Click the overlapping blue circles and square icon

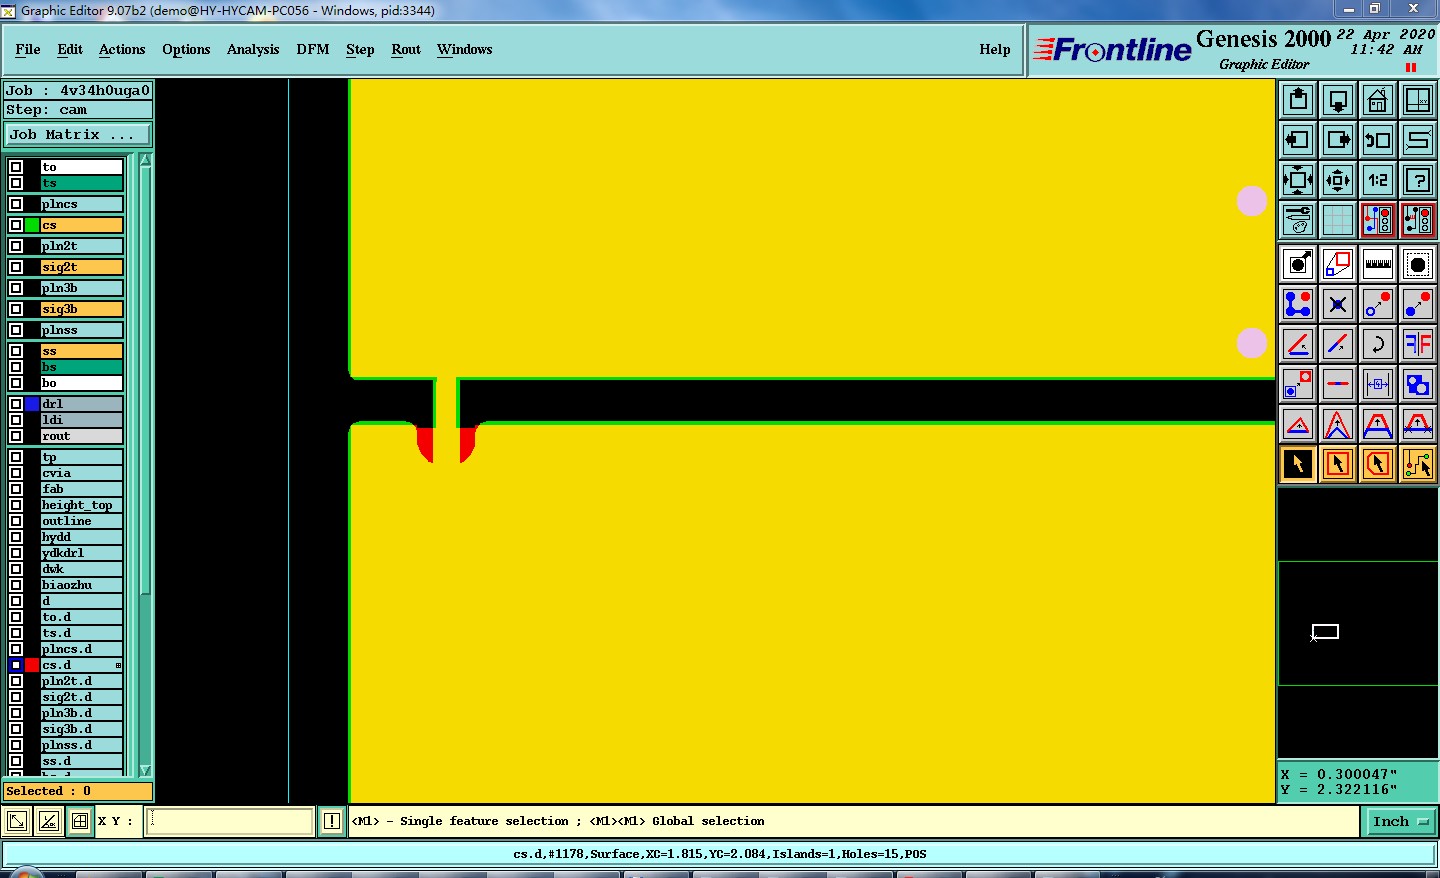click(1418, 384)
